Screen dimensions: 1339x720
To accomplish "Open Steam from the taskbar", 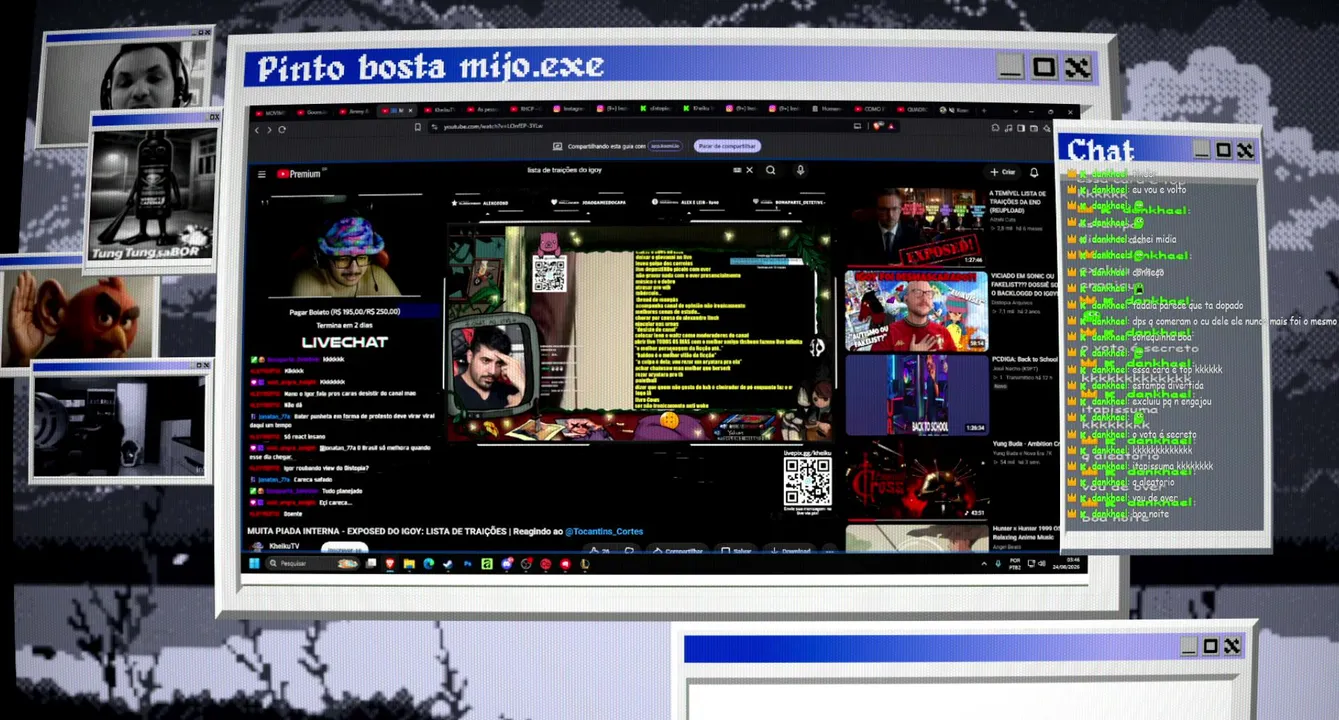I will pyautogui.click(x=447, y=564).
